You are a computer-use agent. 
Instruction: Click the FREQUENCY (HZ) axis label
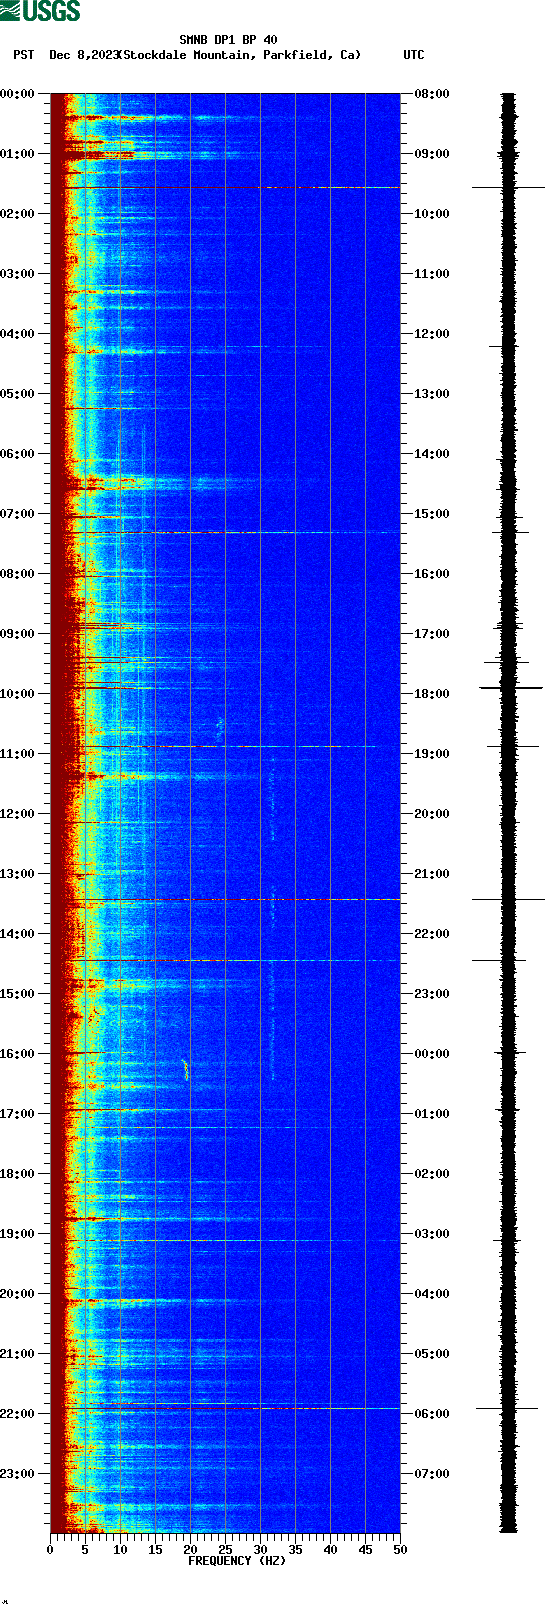click(237, 1561)
